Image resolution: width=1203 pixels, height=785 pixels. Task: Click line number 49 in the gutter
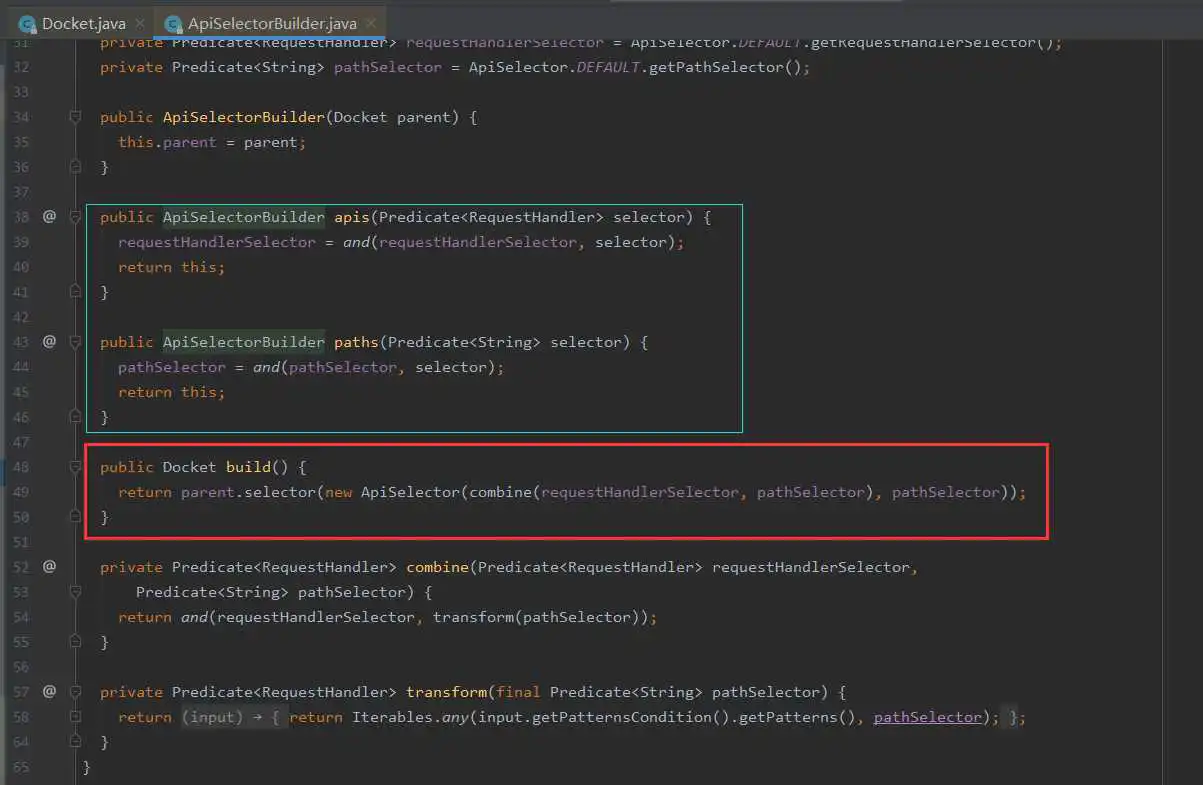[21, 492]
